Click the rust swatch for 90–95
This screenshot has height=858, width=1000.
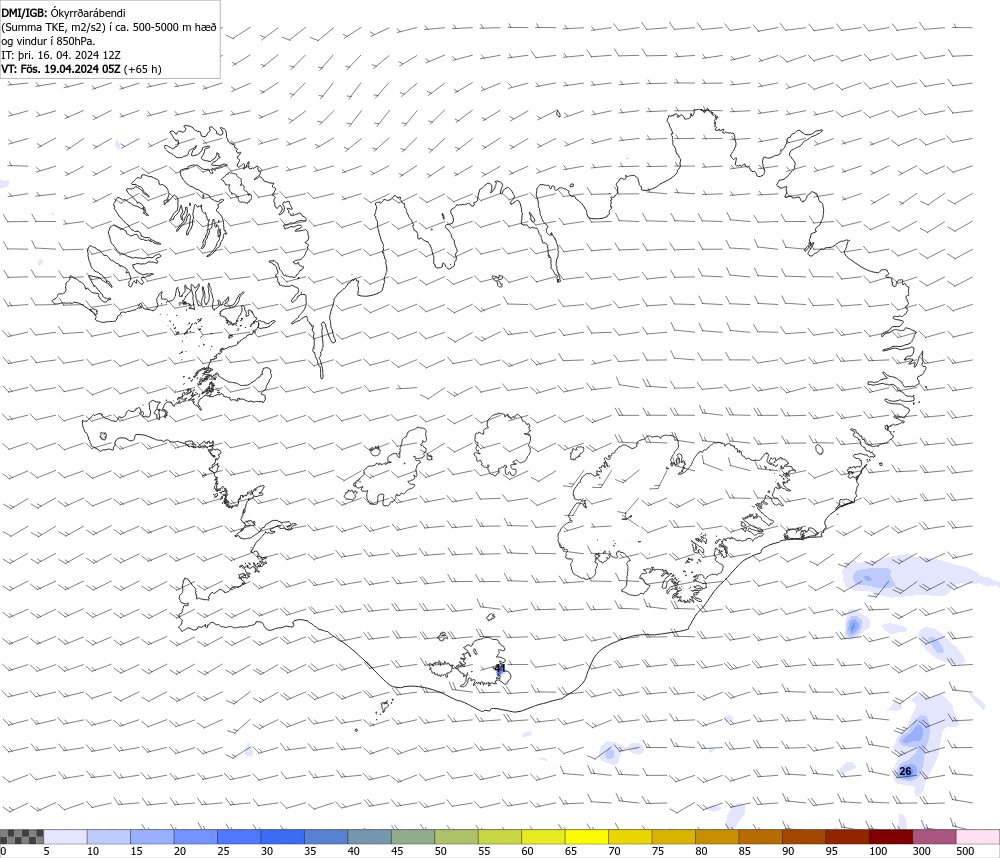point(804,837)
